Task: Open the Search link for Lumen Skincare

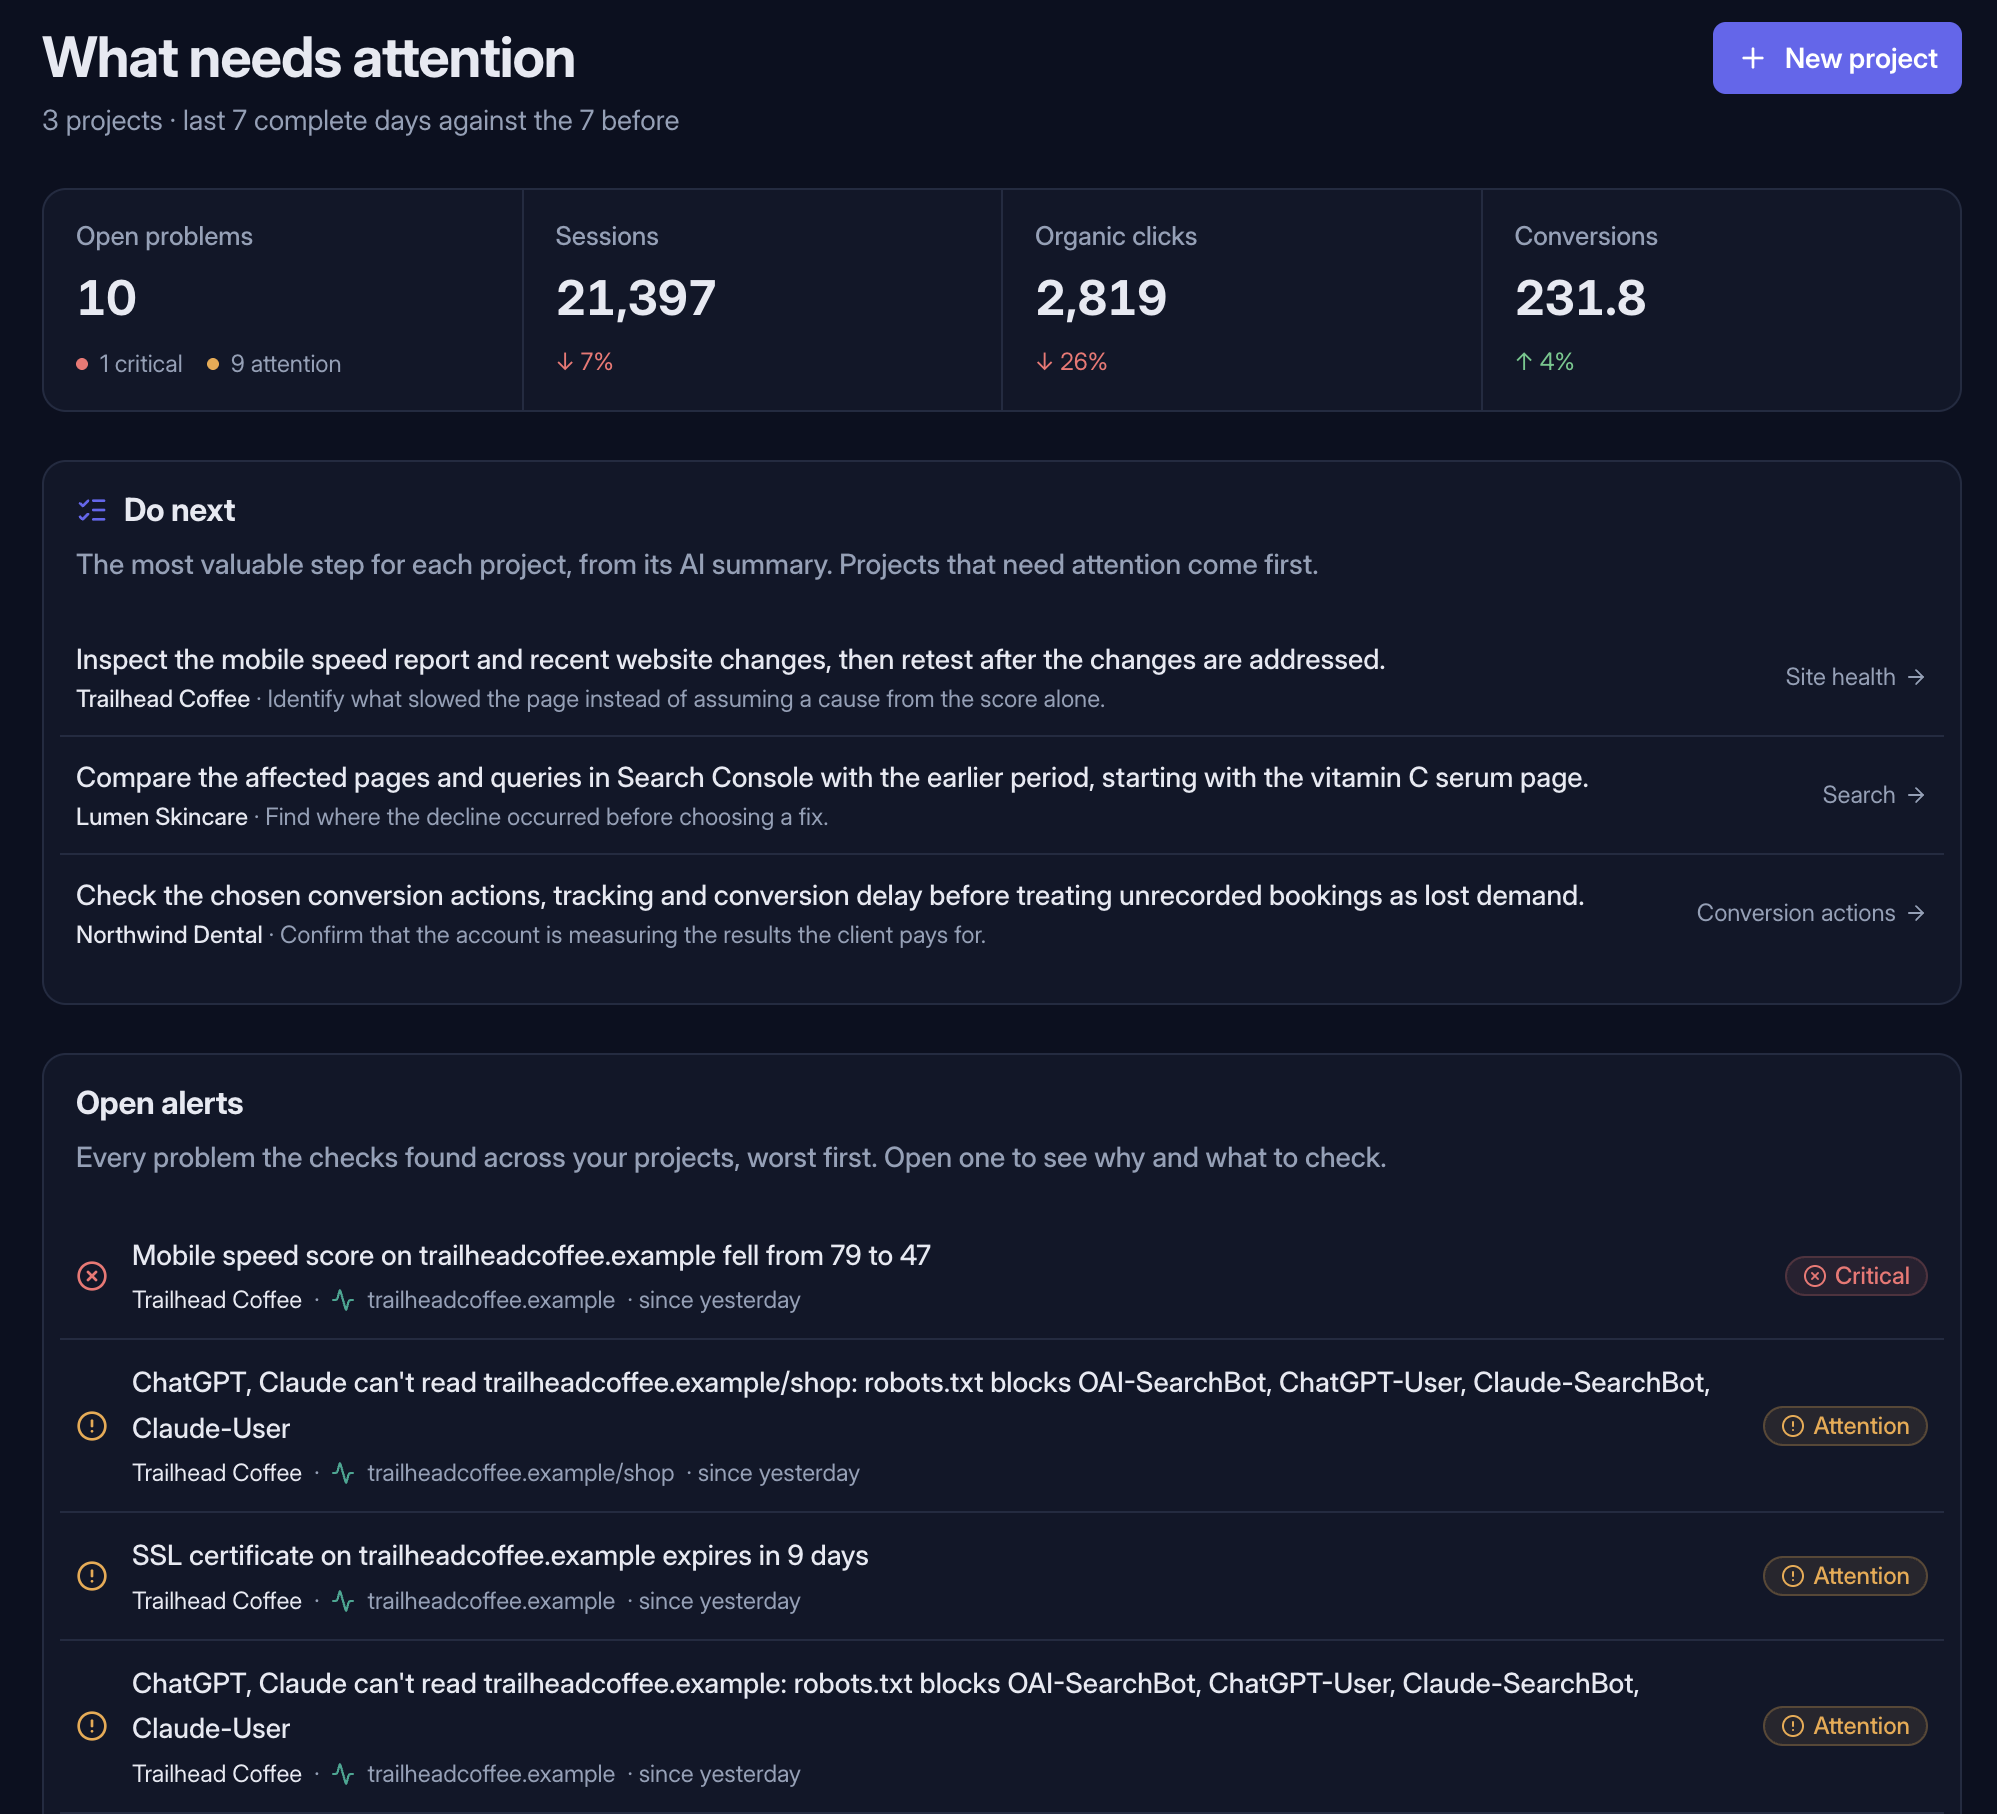Action: (x=1872, y=795)
